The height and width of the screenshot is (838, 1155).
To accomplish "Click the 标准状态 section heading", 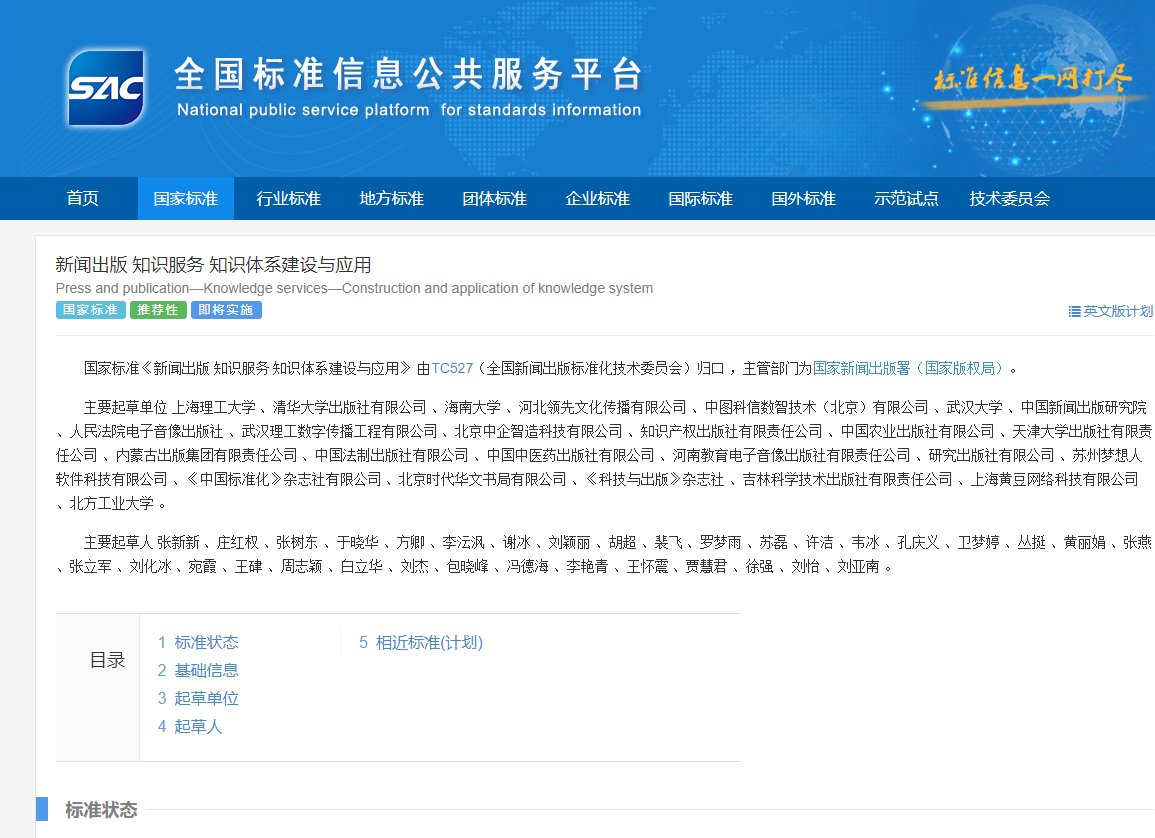I will click(x=101, y=810).
